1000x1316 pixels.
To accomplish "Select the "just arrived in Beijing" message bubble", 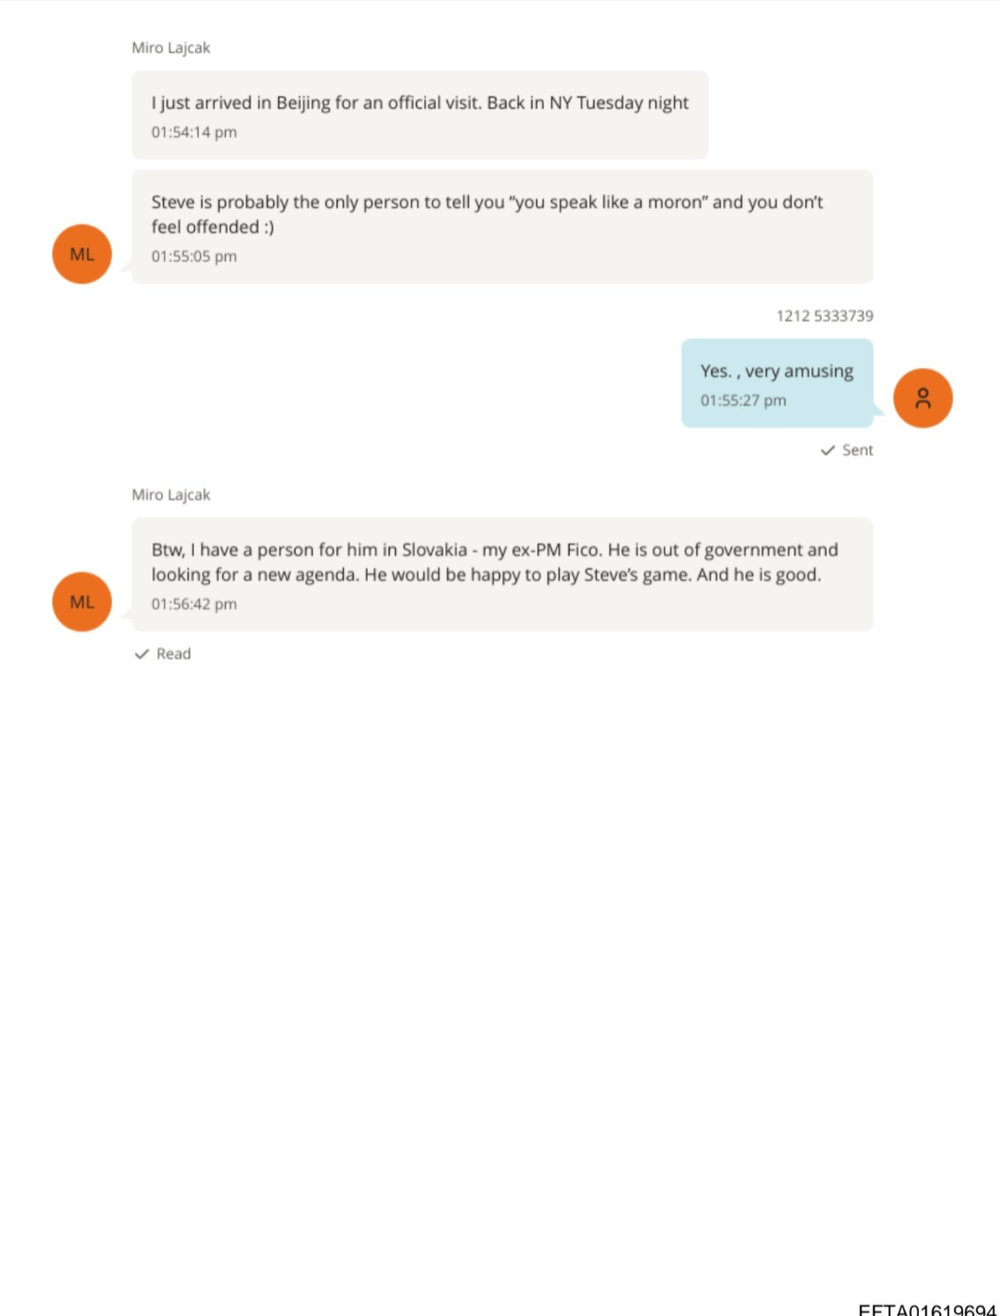I will (x=420, y=115).
